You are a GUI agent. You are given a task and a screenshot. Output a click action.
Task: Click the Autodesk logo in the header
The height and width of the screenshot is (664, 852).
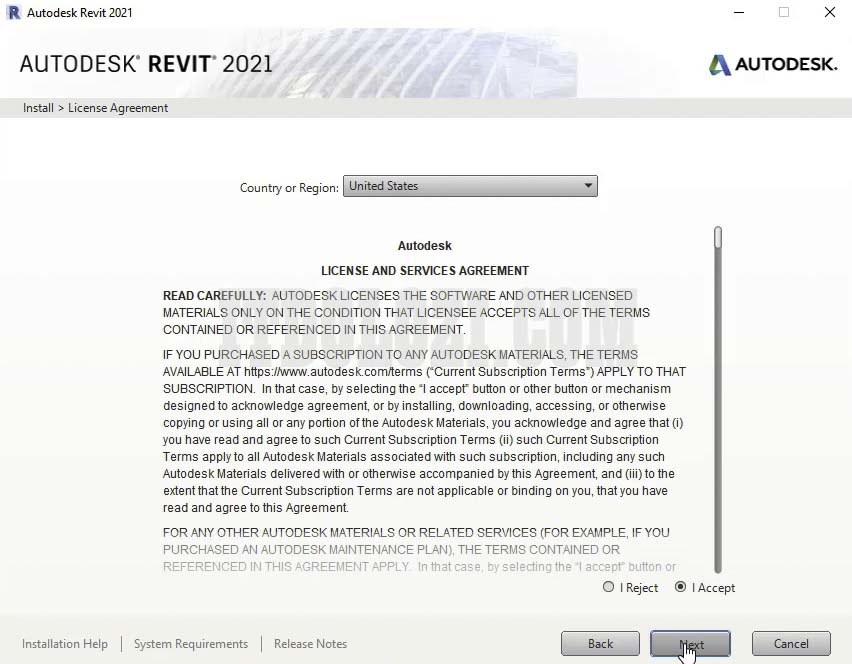click(x=772, y=64)
